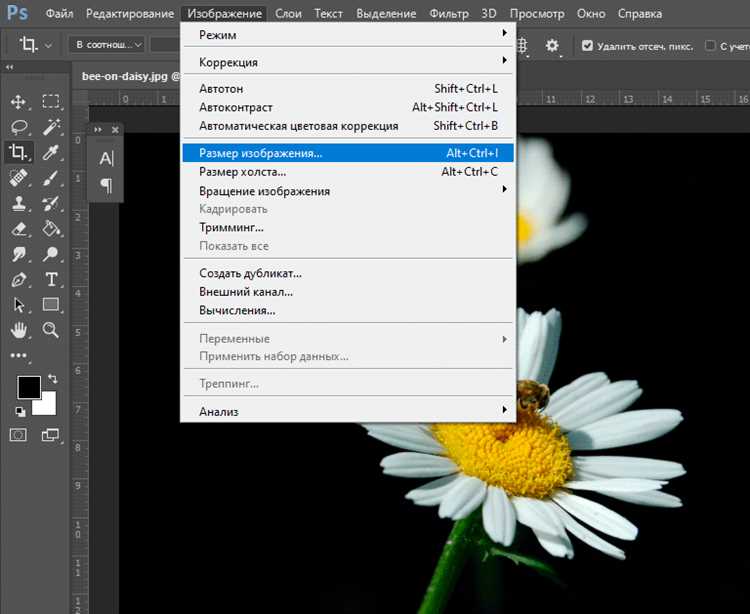Select the Move tool
Viewport: 750px width, 614px height.
pyautogui.click(x=18, y=102)
